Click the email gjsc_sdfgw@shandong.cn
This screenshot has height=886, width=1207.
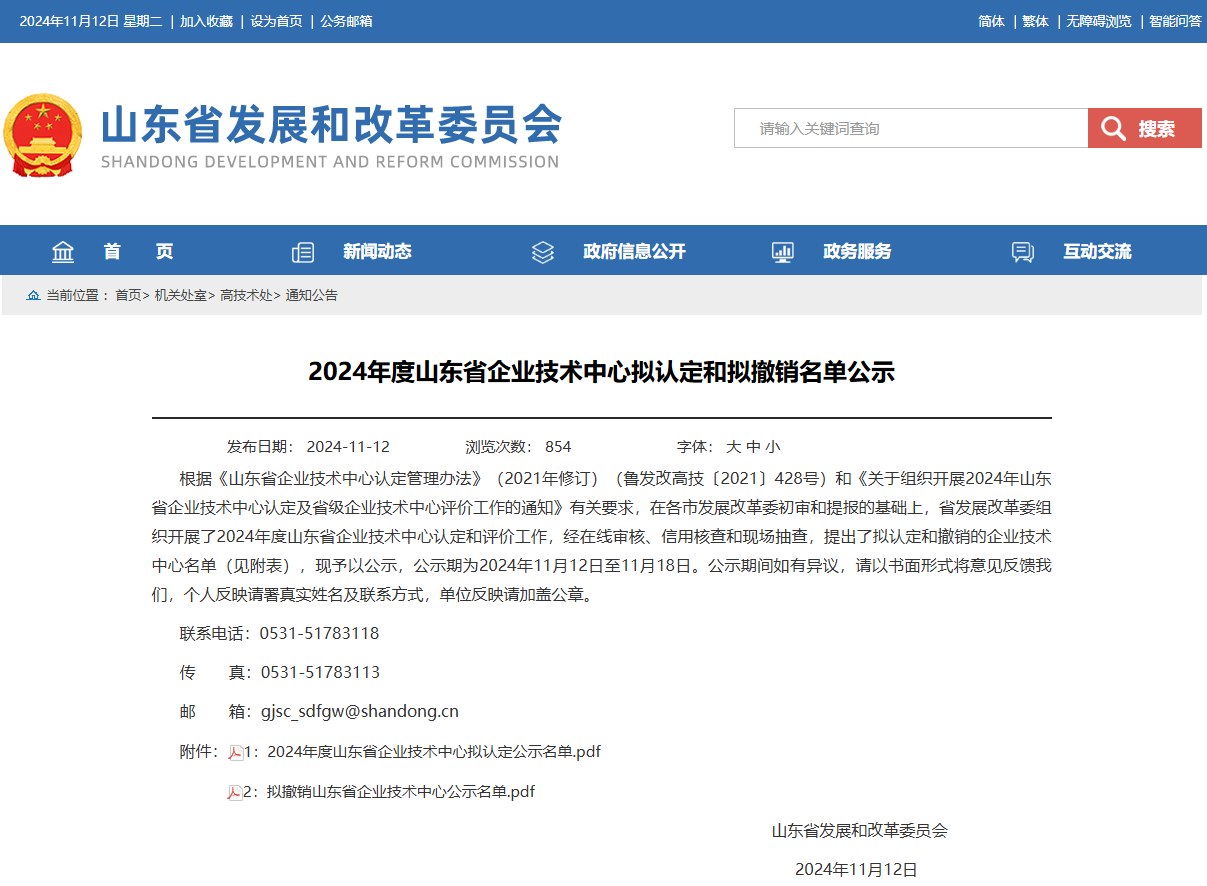tap(360, 712)
